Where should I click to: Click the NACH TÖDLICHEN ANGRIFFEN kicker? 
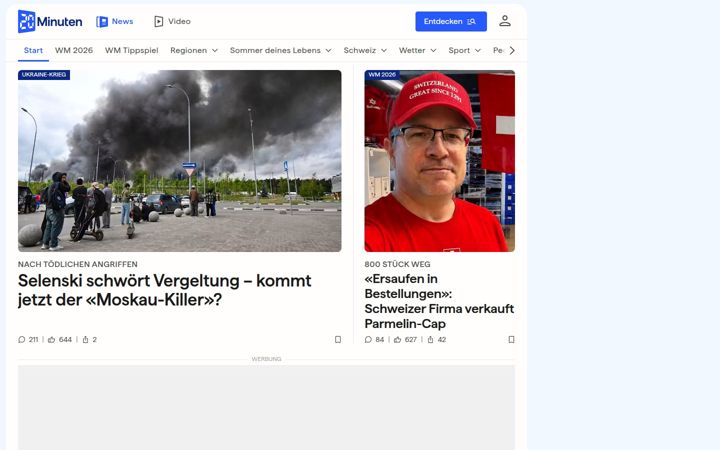coord(78,264)
